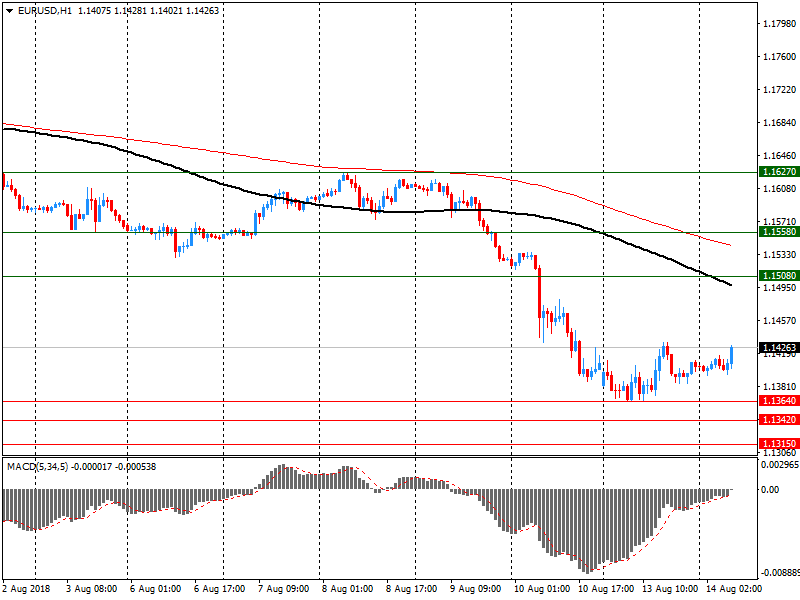Click the 10 Aug 01:00 time axis label

542,589
